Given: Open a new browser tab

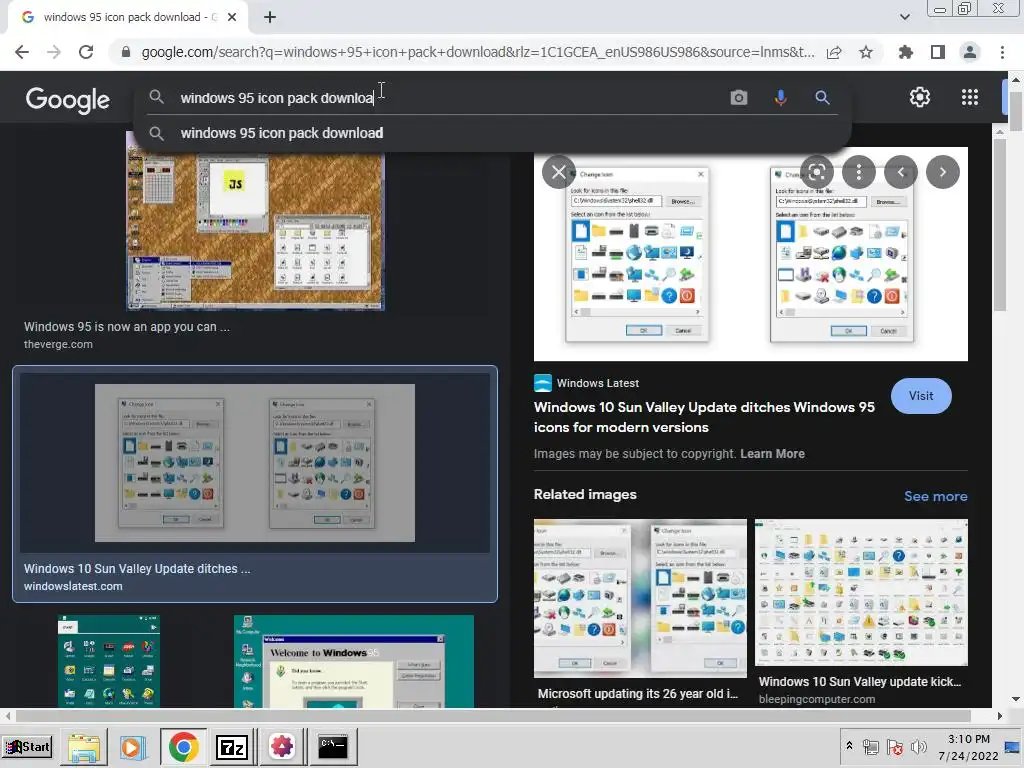Looking at the screenshot, I should tap(270, 18).
